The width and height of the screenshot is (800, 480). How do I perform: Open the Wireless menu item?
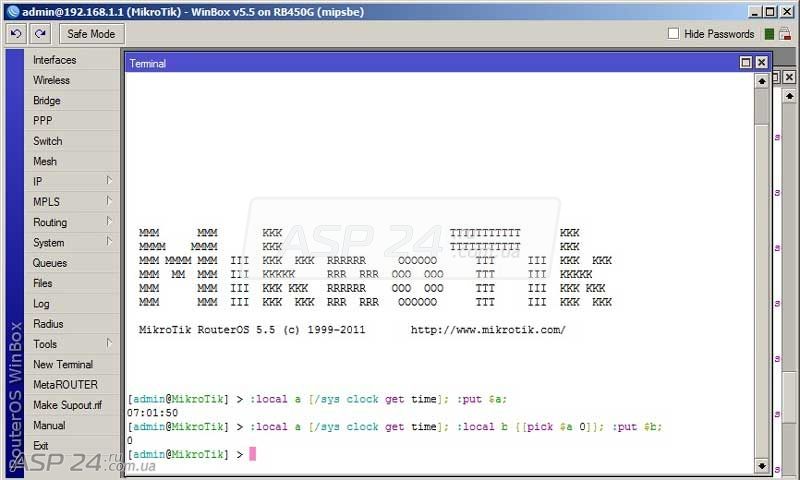[51, 80]
